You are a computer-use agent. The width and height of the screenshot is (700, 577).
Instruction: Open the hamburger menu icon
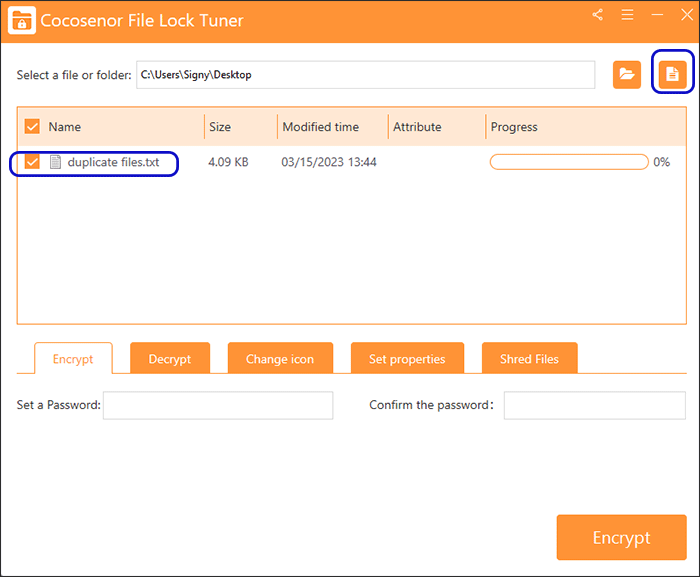[x=627, y=15]
